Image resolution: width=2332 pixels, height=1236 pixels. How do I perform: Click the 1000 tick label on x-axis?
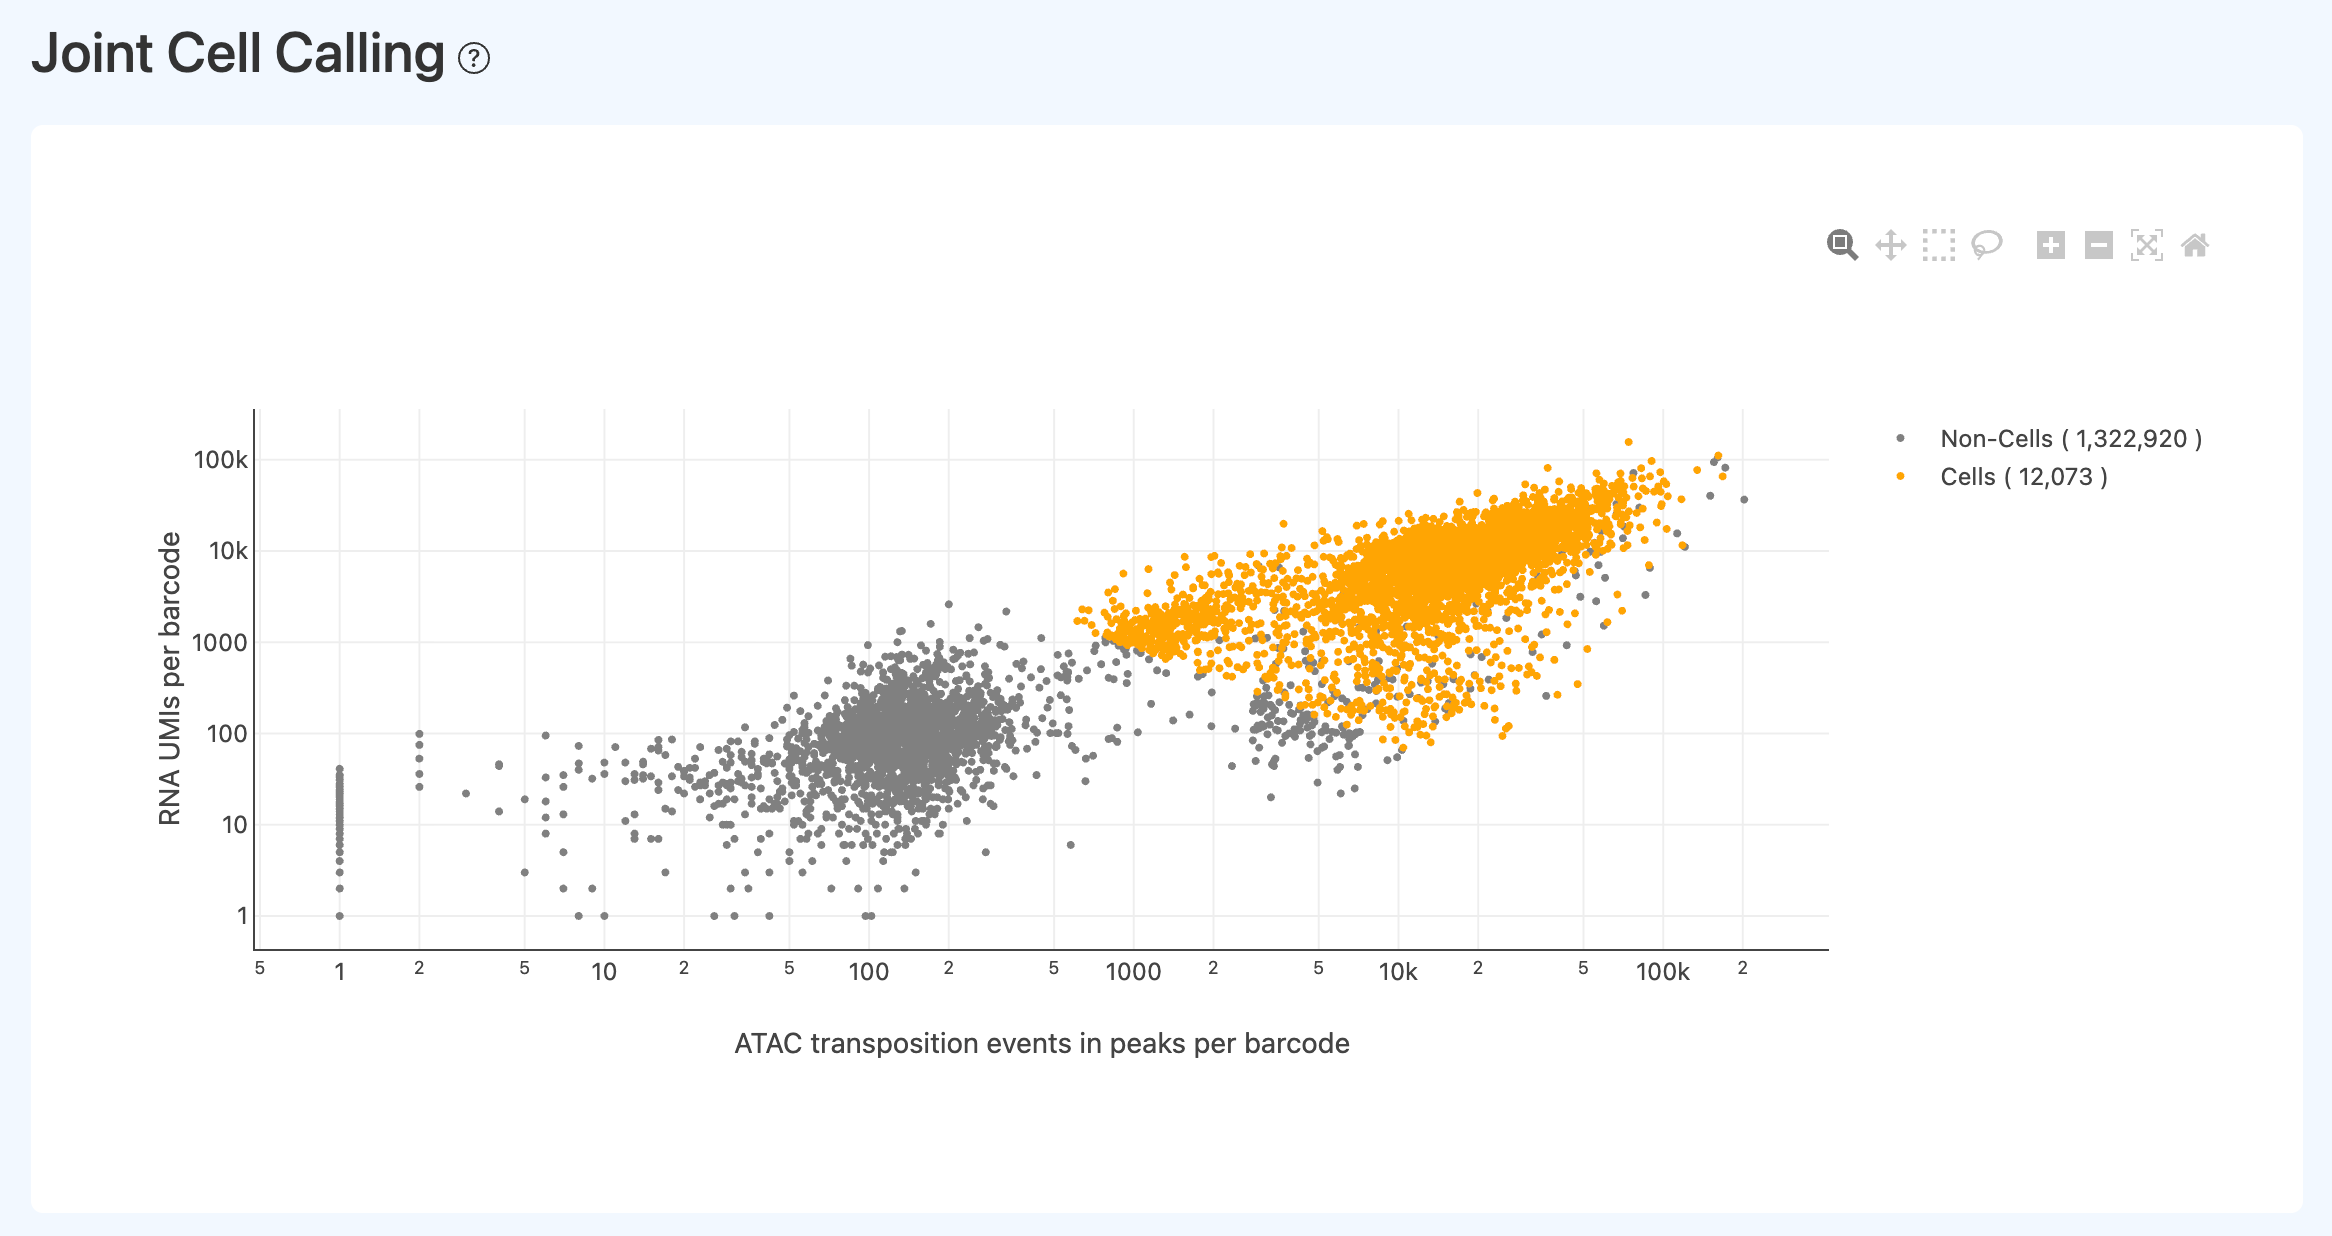(x=1133, y=972)
